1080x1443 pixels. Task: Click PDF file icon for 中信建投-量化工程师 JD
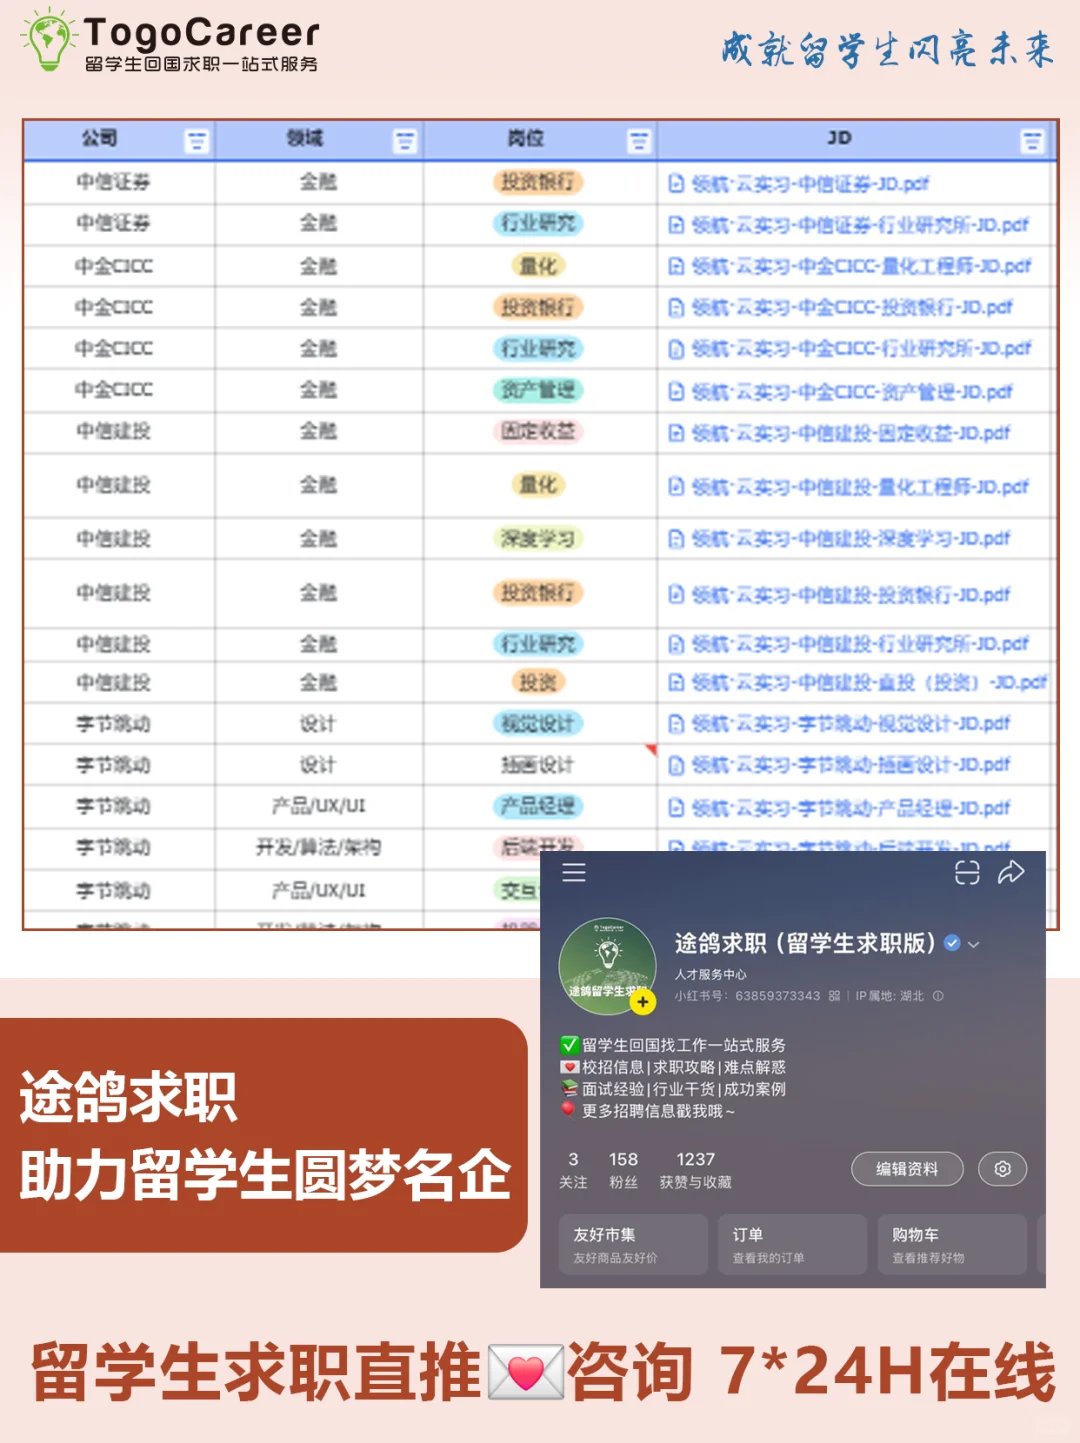[676, 486]
